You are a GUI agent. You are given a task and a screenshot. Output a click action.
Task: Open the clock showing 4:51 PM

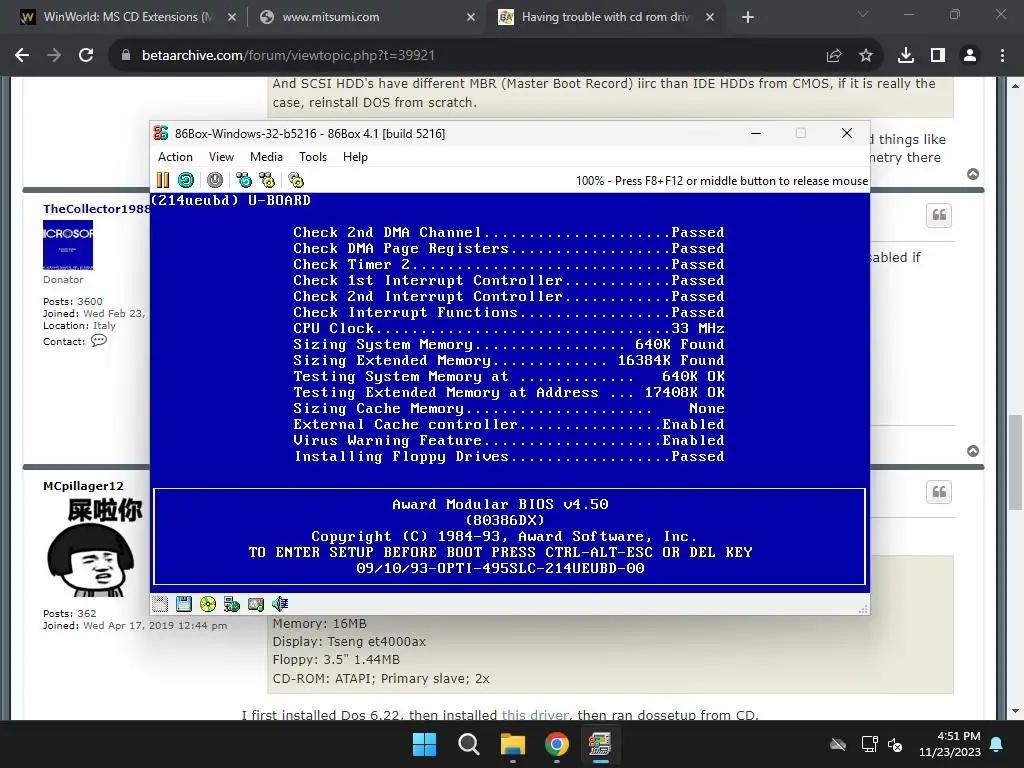tap(950, 744)
